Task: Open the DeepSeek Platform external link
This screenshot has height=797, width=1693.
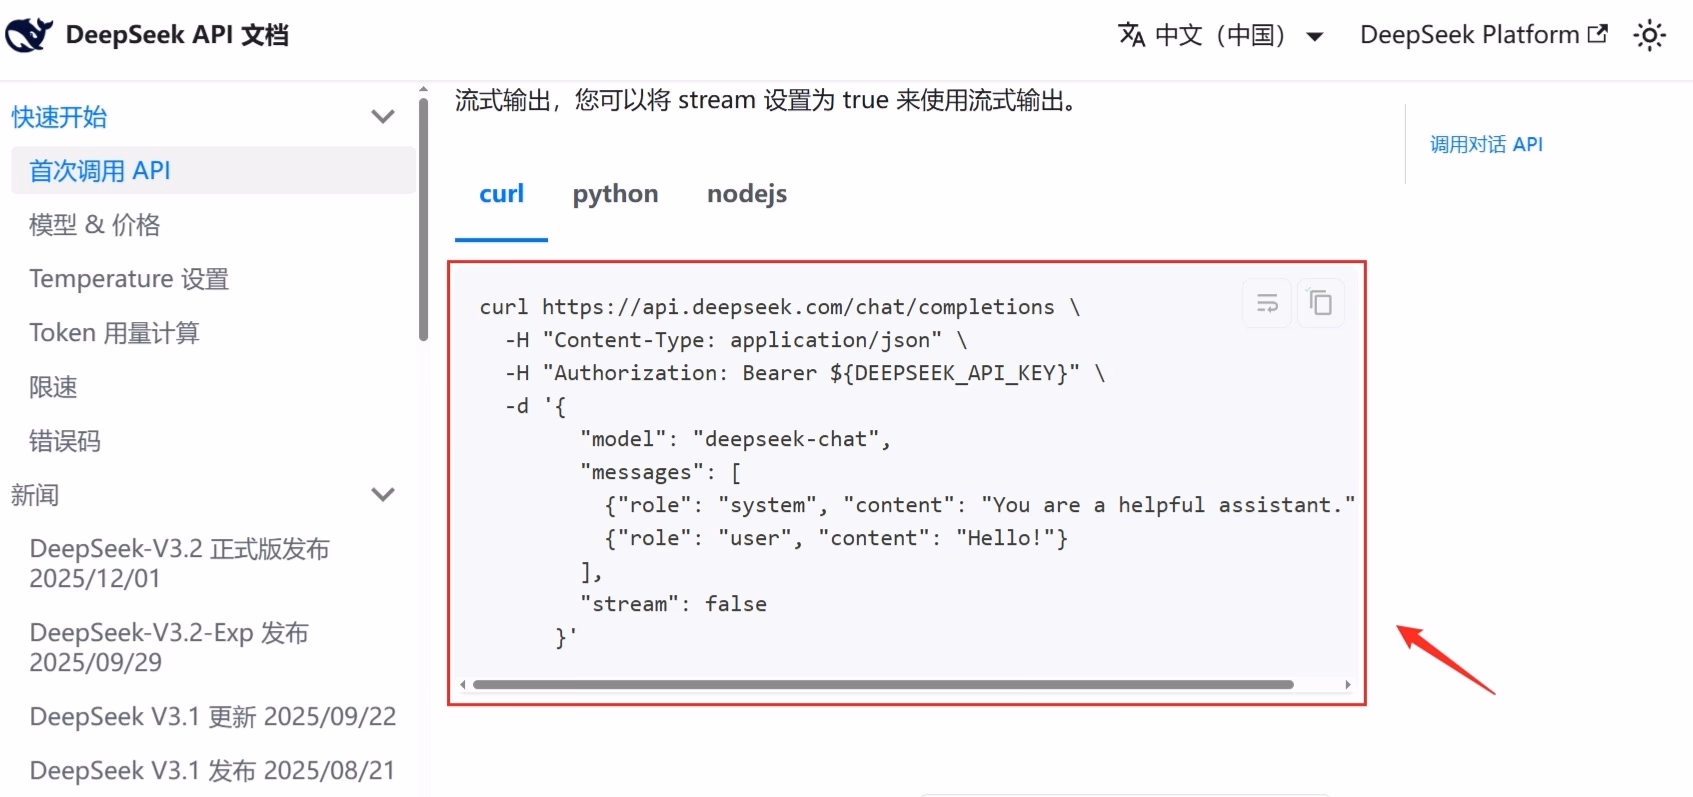Action: pos(1483,35)
